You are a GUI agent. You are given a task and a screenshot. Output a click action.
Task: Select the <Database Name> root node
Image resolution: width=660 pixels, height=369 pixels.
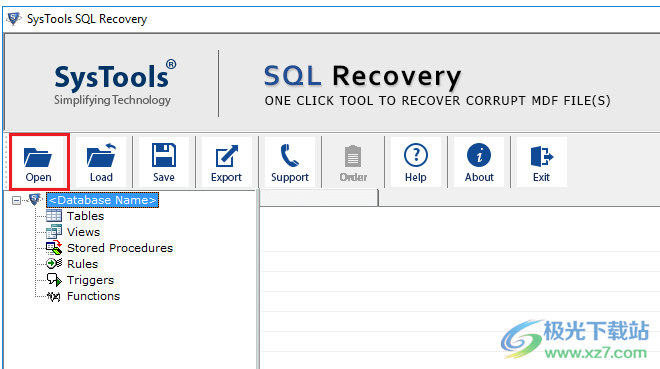pos(102,200)
